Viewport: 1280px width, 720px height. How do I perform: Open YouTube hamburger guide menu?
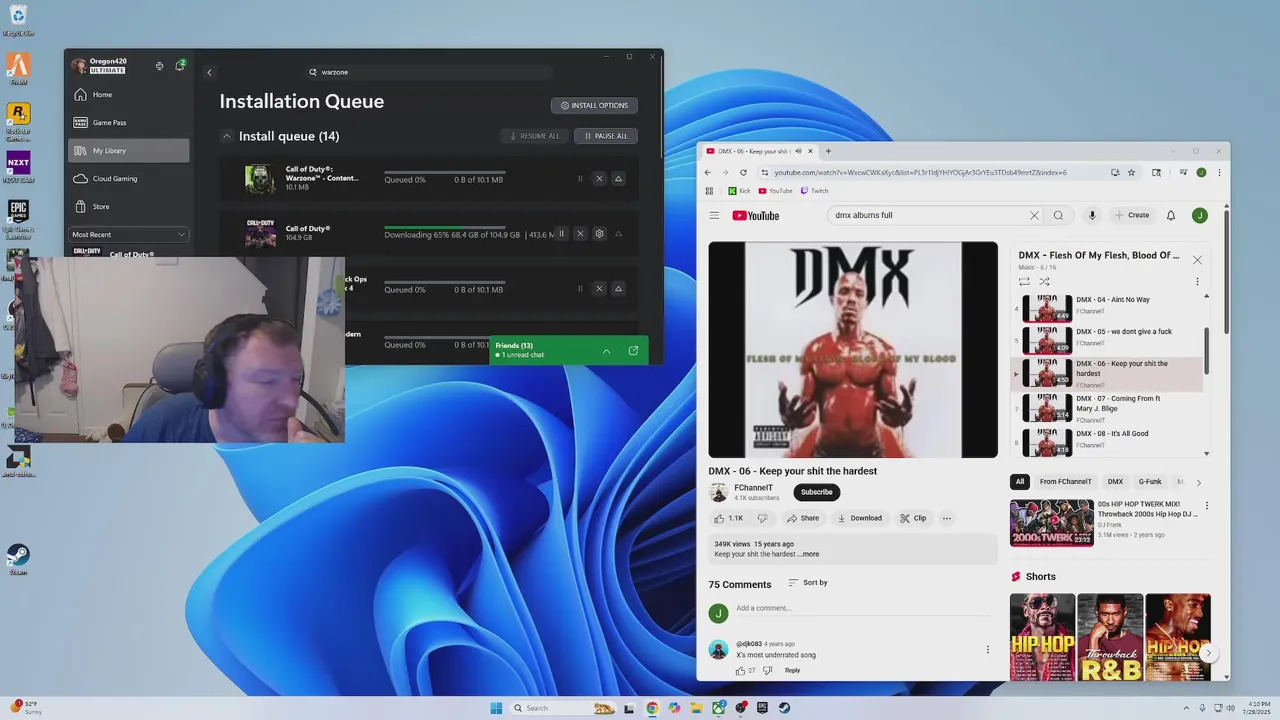click(714, 215)
